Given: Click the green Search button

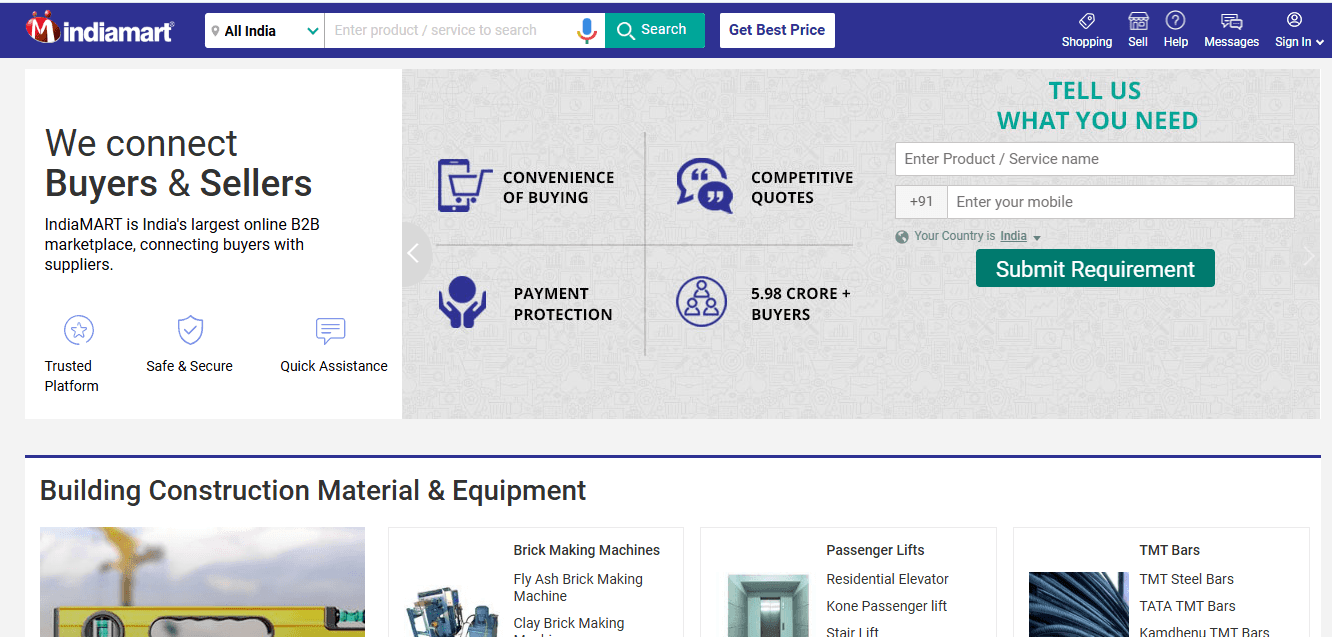Looking at the screenshot, I should tap(655, 30).
